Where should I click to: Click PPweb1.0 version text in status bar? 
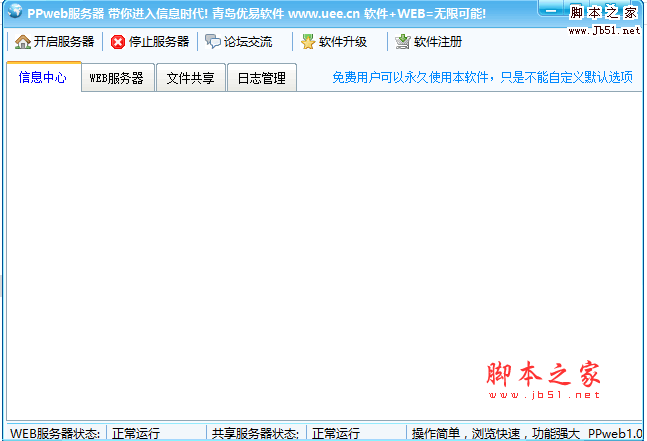(615, 433)
